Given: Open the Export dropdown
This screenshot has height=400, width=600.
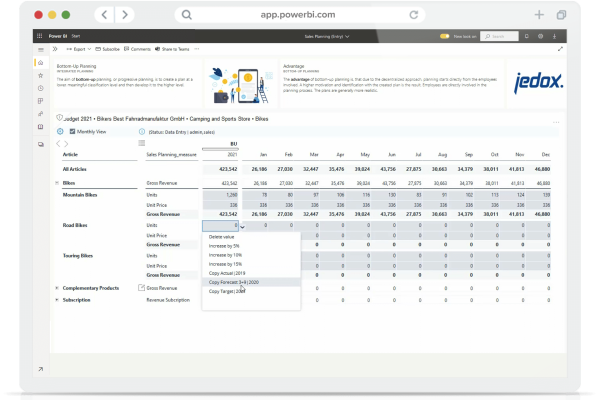Looking at the screenshot, I should 78,49.
